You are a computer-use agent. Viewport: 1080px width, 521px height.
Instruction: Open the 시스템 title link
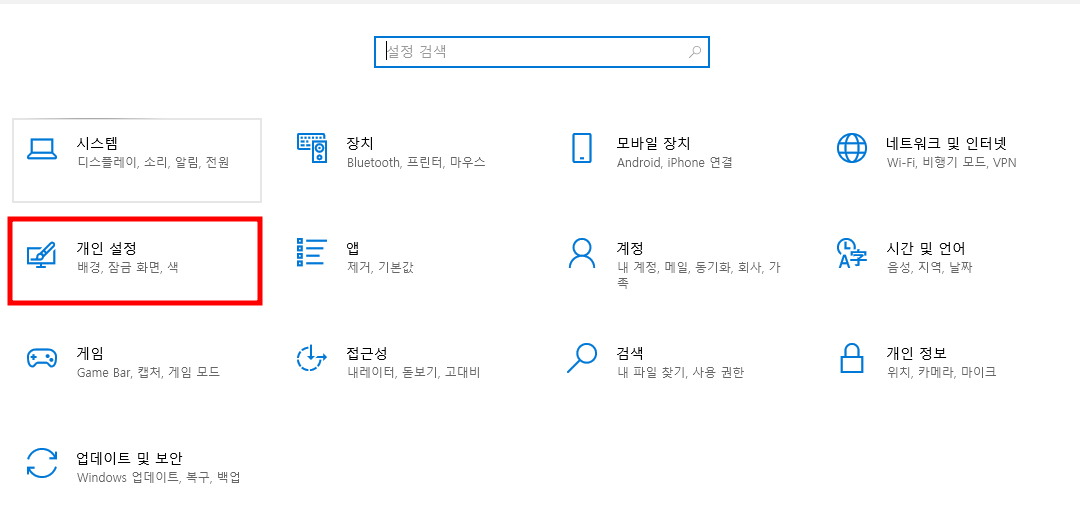pos(96,143)
